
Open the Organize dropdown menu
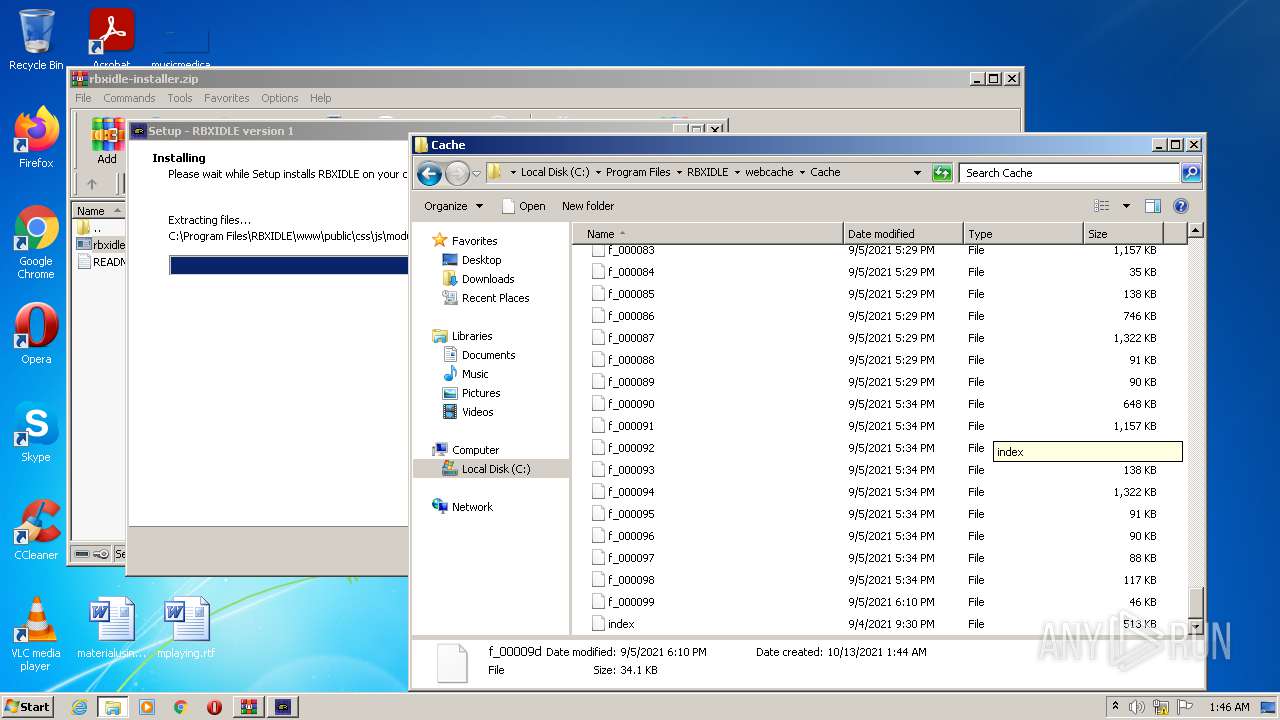[453, 206]
